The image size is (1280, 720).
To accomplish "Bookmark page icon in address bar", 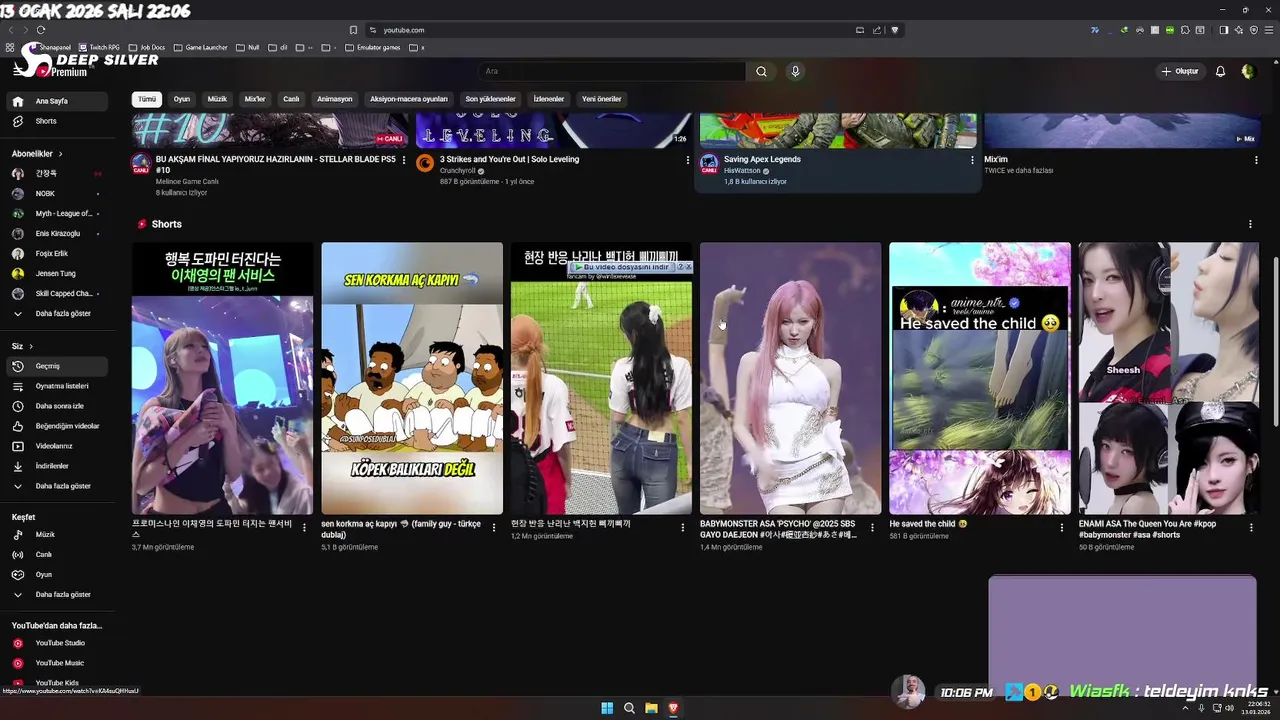I will (353, 30).
